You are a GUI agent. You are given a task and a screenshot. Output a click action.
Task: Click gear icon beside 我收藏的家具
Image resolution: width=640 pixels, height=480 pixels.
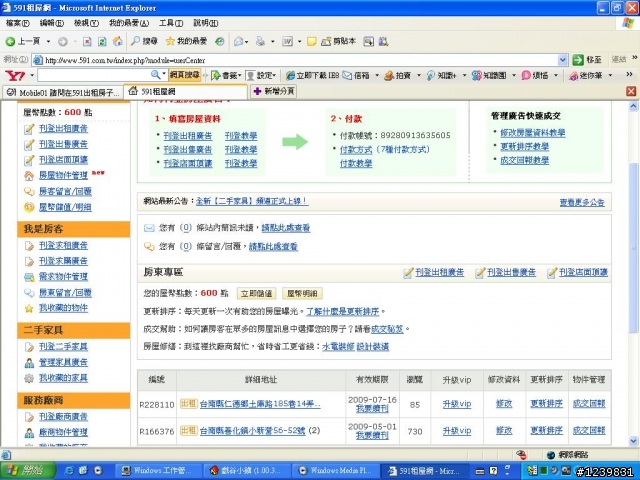click(x=29, y=378)
